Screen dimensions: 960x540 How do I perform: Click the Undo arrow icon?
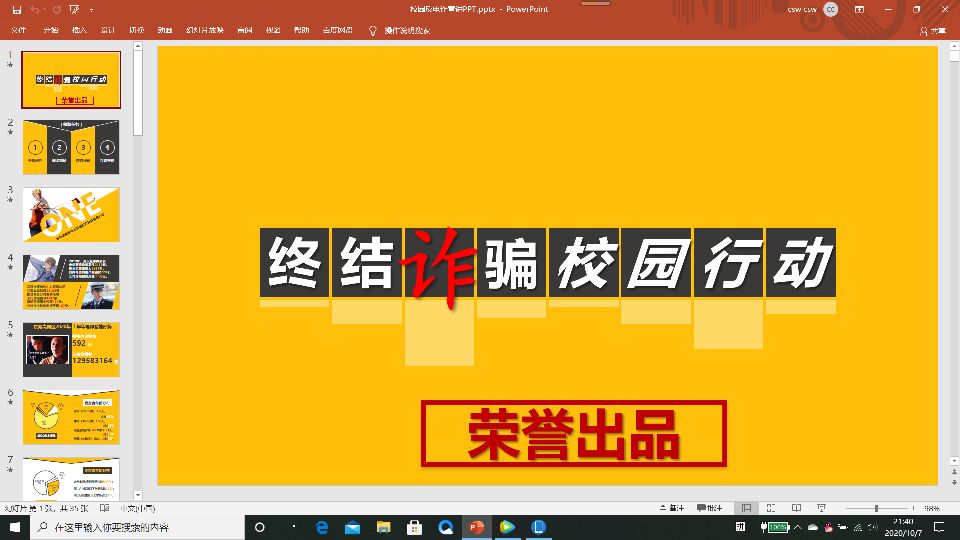pos(36,9)
